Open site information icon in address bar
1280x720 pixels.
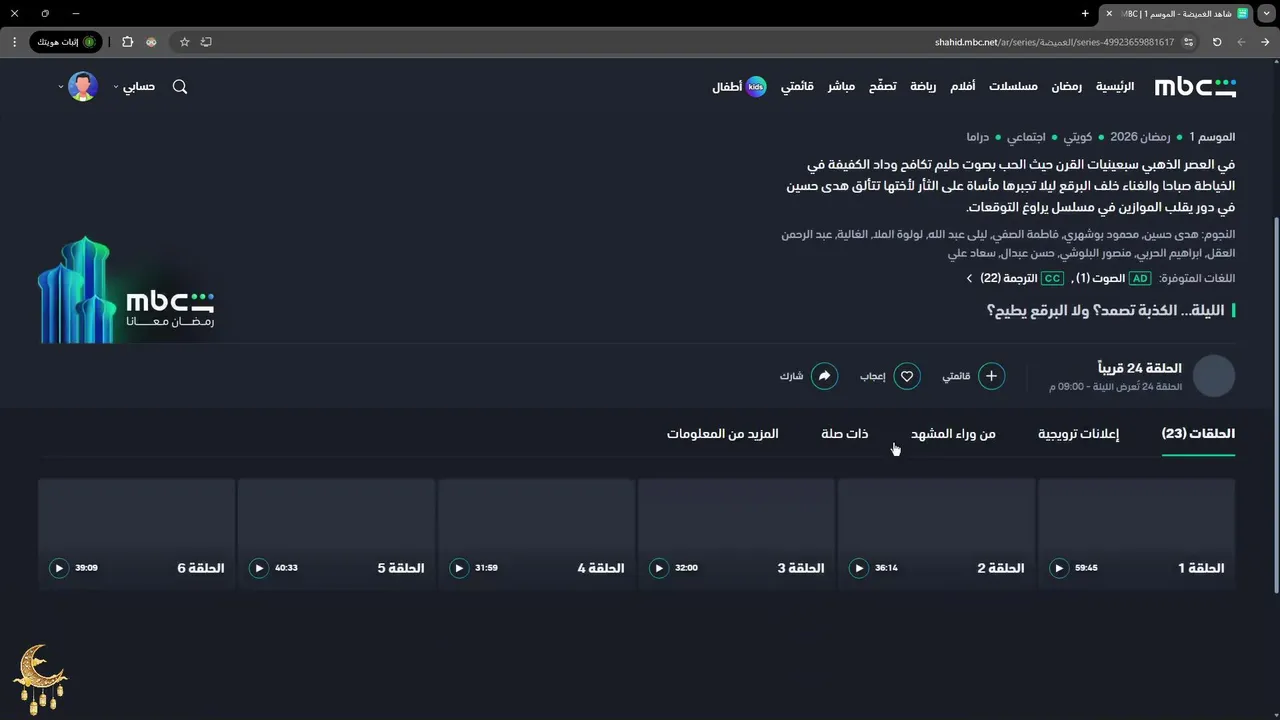(1188, 42)
